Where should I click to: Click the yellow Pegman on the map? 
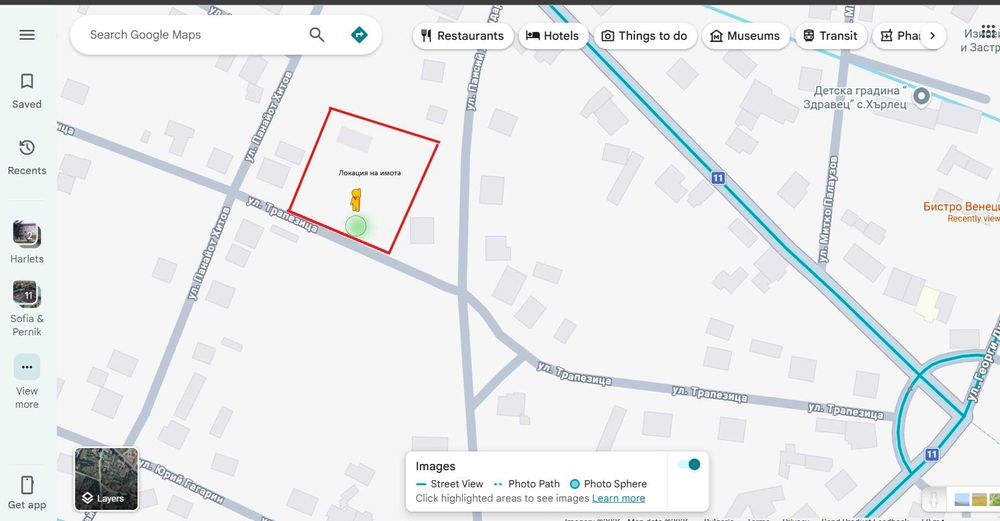coord(356,199)
